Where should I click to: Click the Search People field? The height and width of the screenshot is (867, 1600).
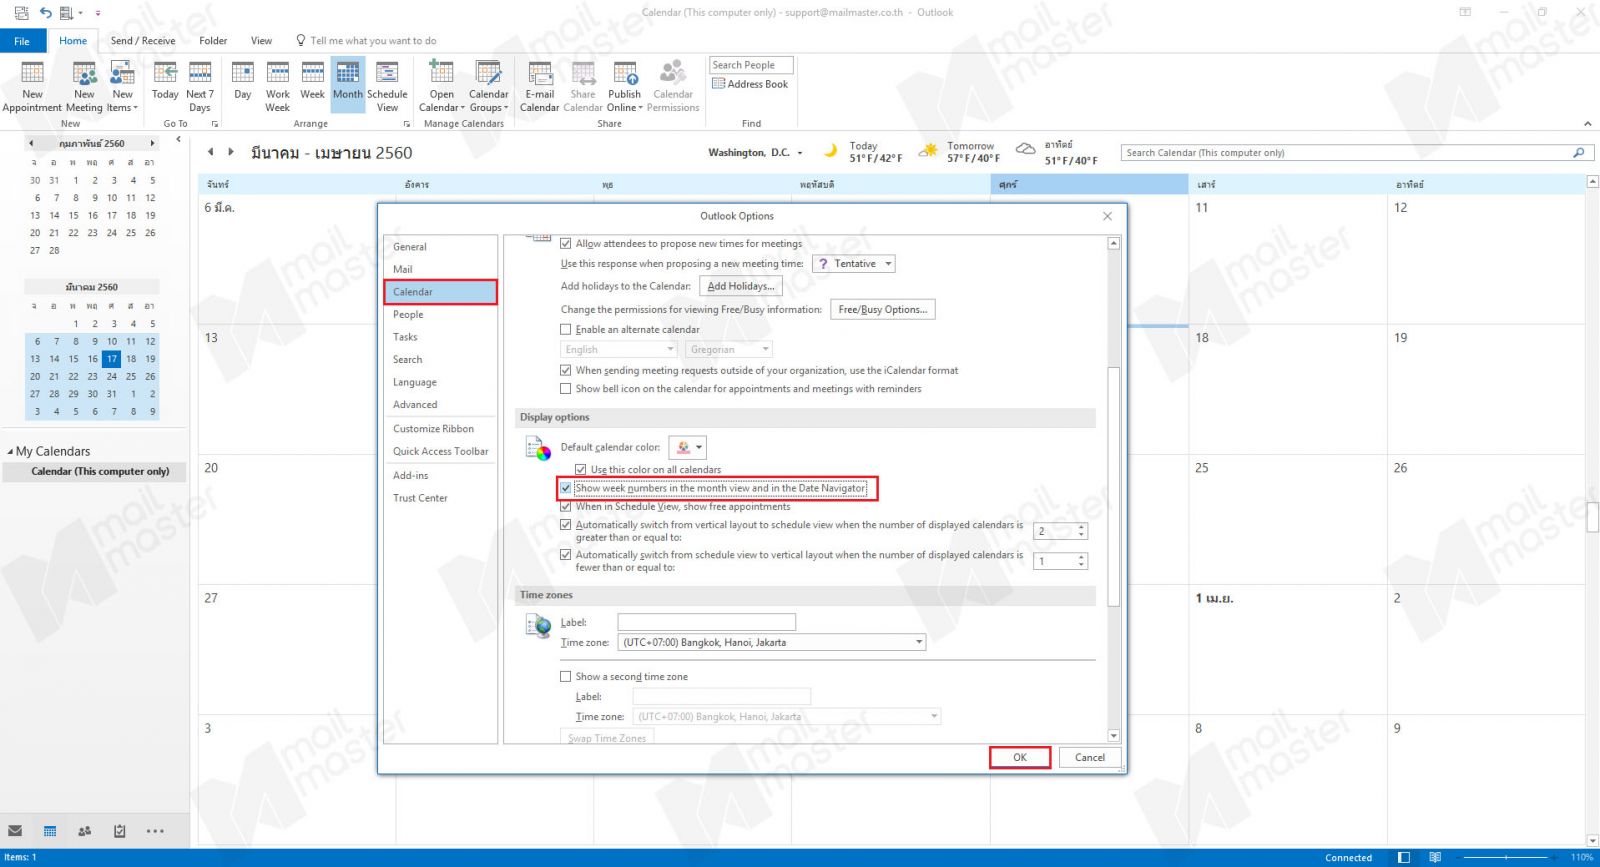(751, 65)
